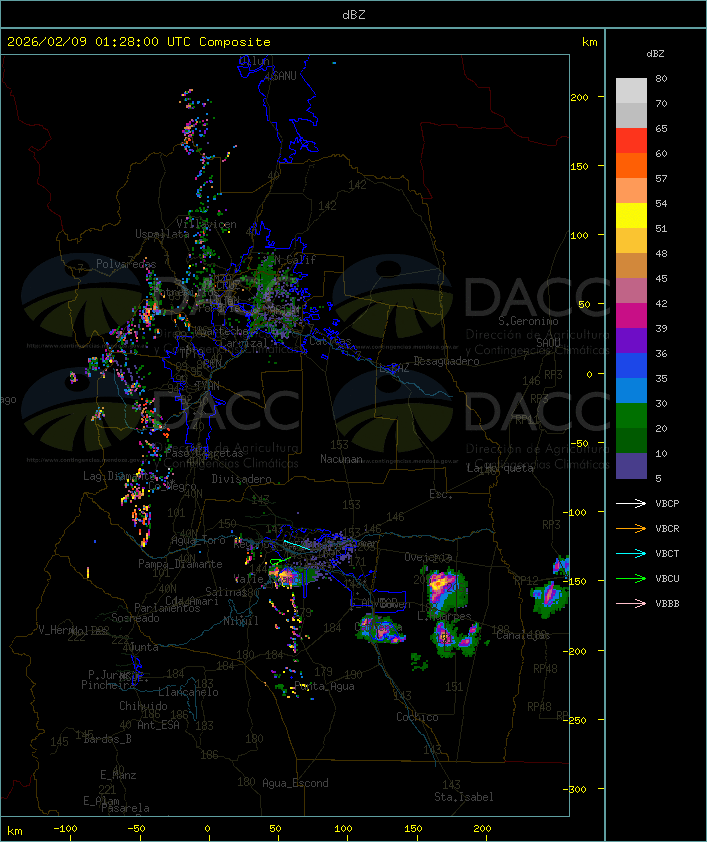The image size is (707, 842).
Task: Click the Uspallata map label
Action: [162, 234]
